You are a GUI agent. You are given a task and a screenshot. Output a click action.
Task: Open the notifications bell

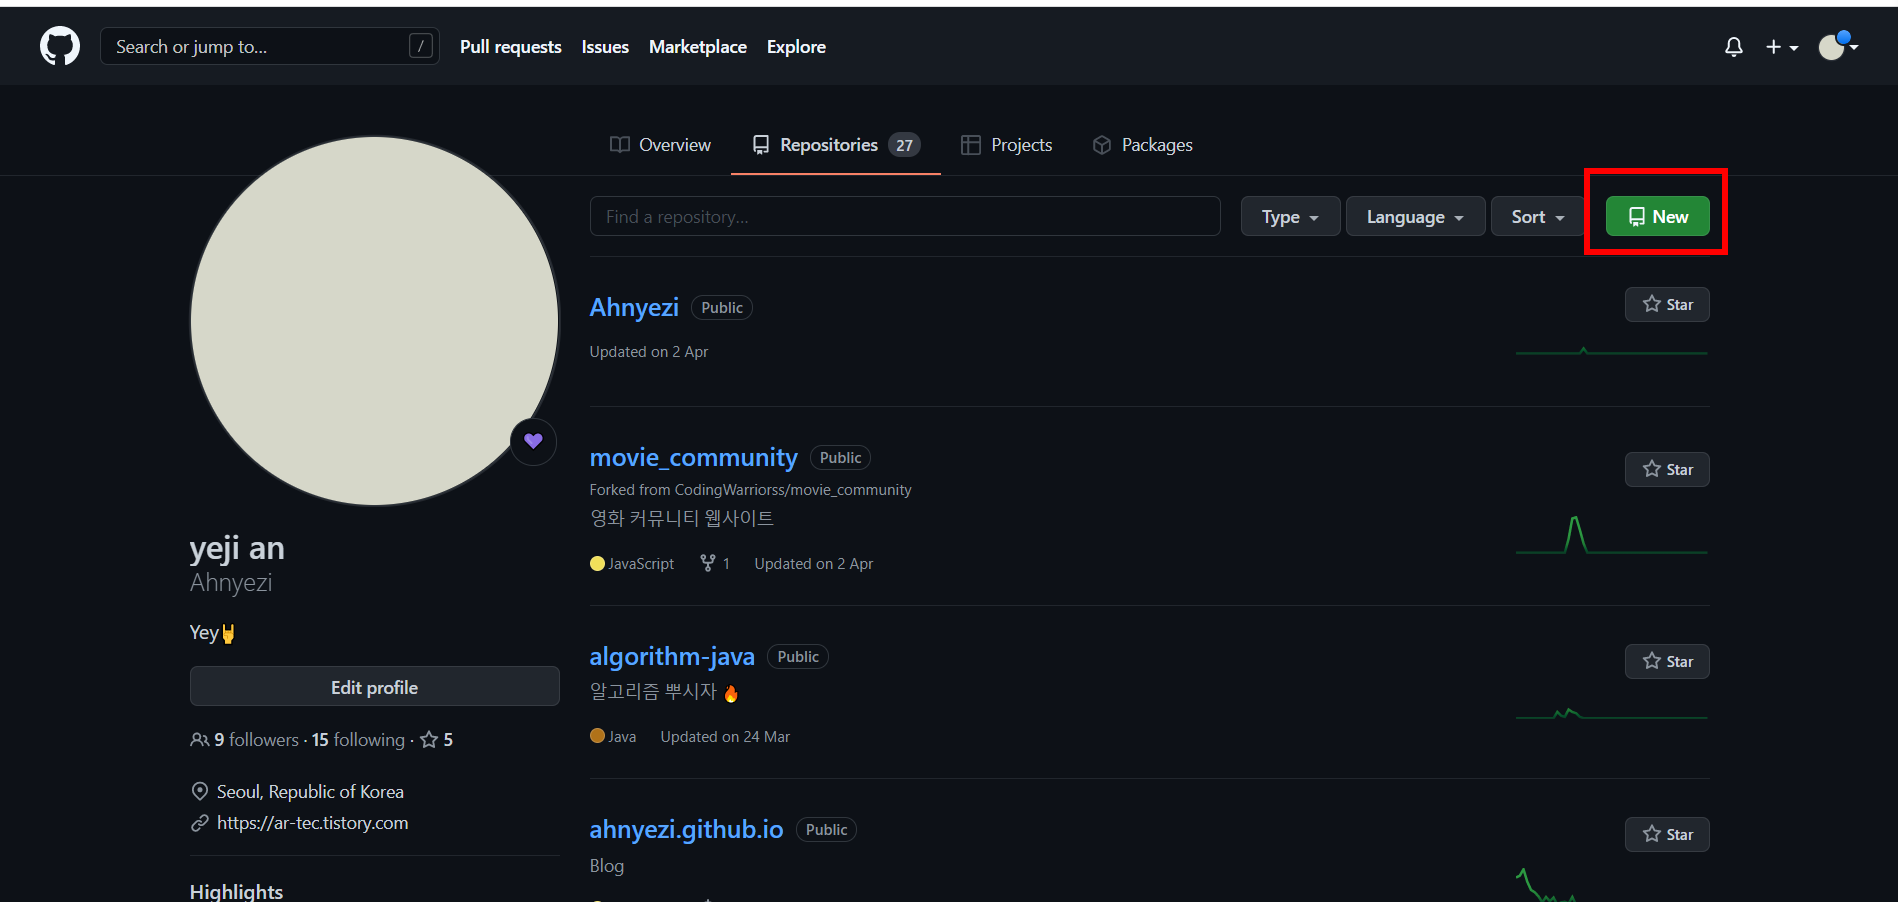coord(1734,47)
